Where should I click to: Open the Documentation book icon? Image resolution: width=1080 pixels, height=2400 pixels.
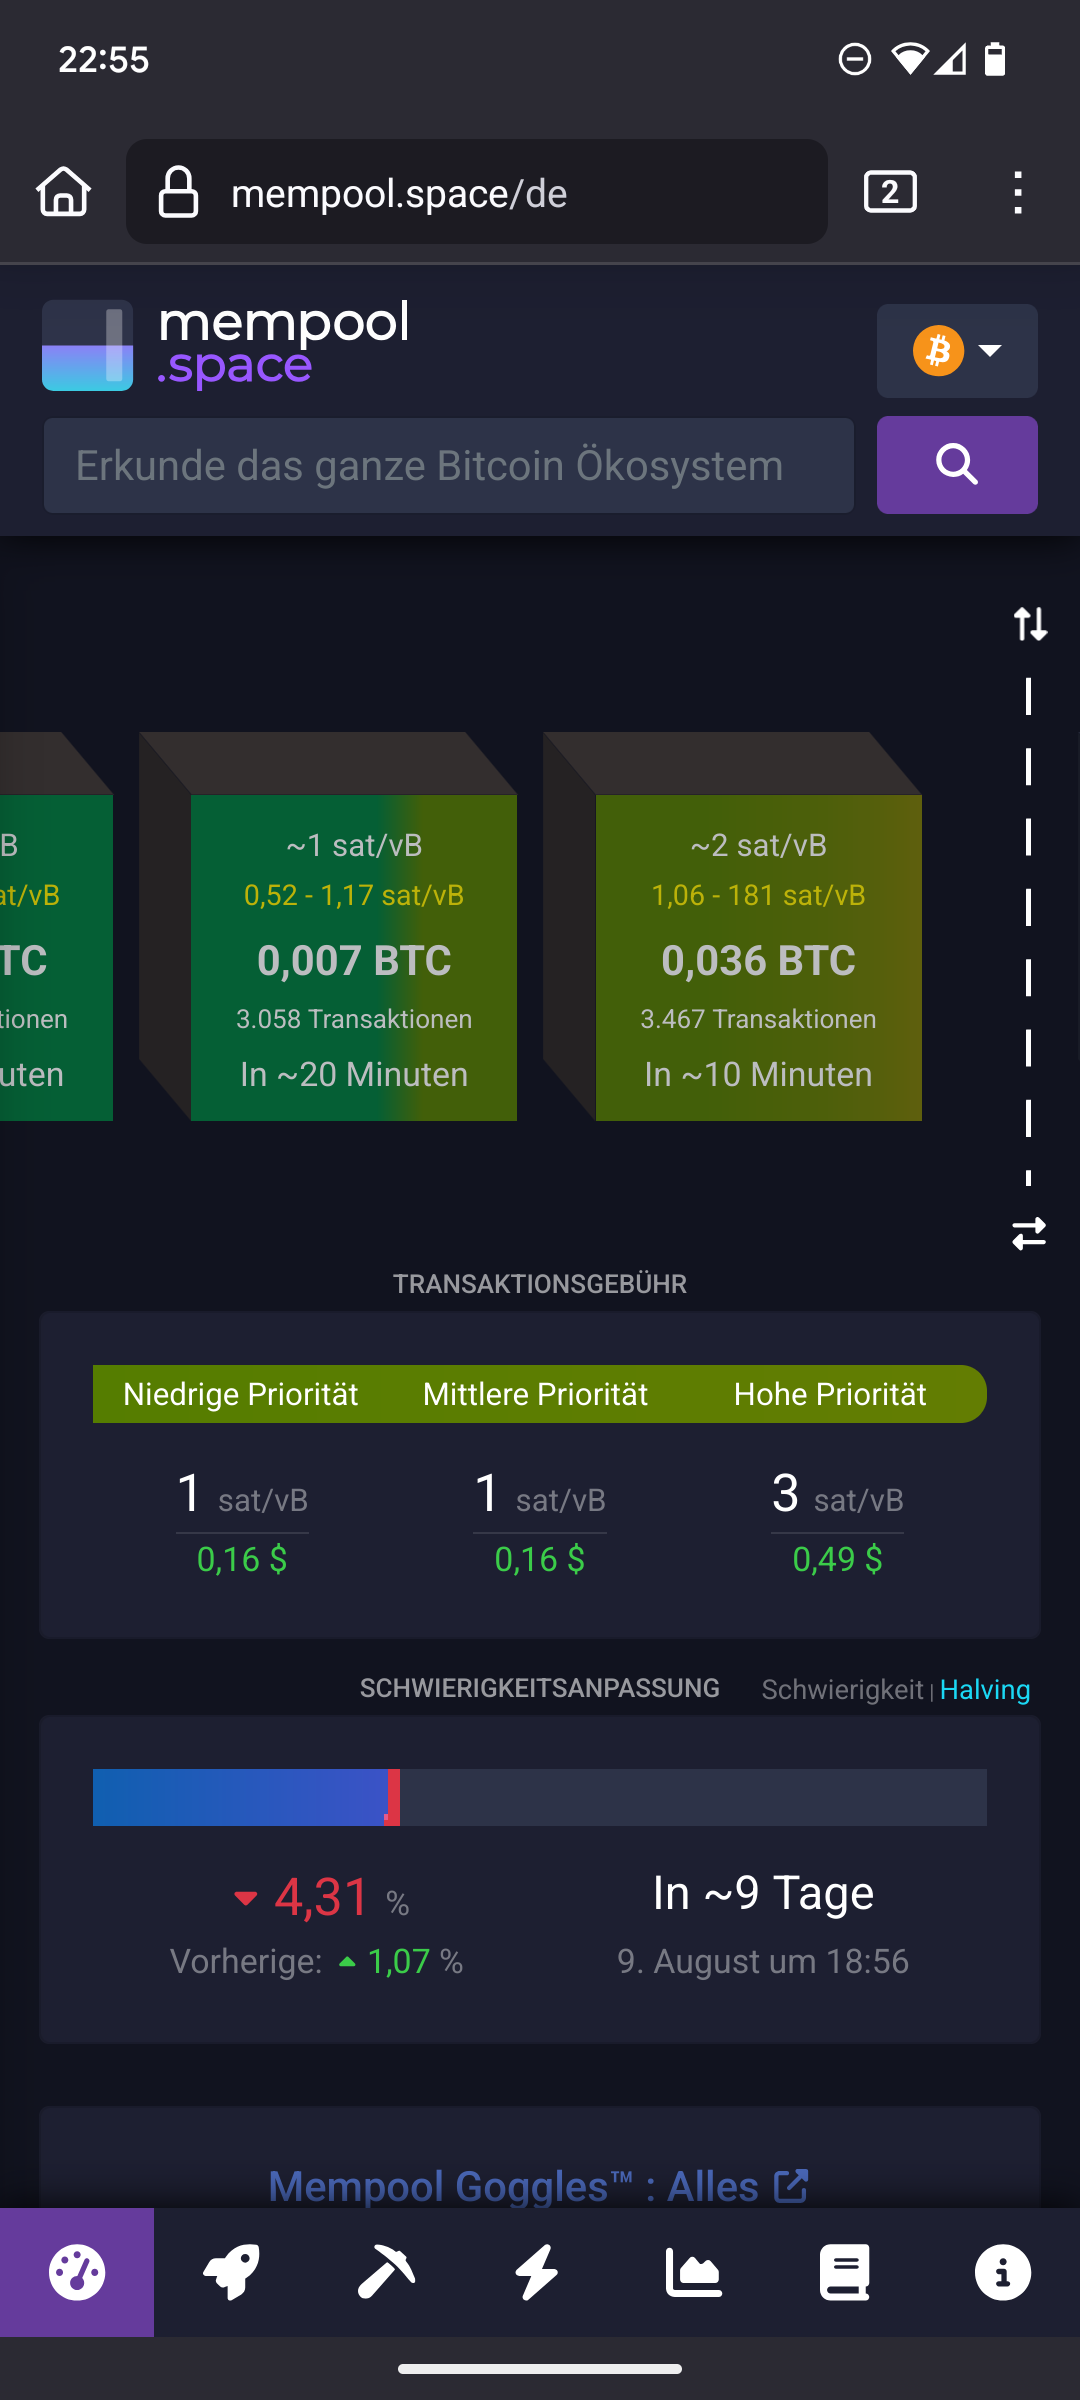point(845,2272)
